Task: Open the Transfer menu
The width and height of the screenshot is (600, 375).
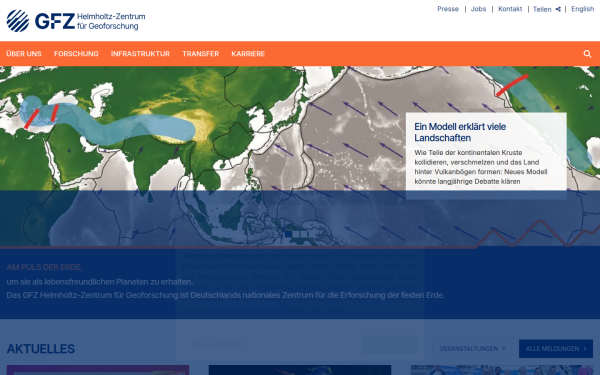Action: point(201,54)
